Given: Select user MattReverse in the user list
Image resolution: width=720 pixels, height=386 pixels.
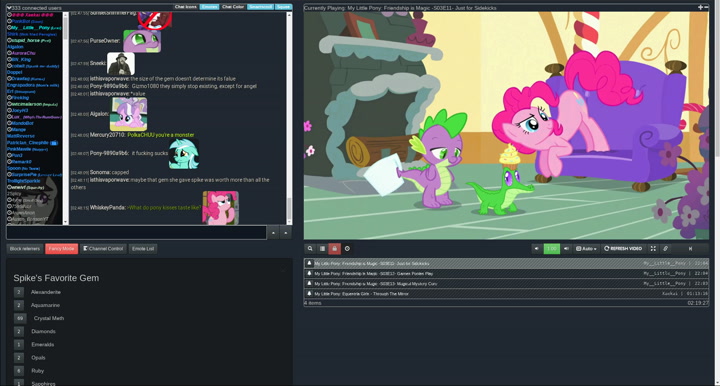Looking at the screenshot, I should tap(21, 136).
